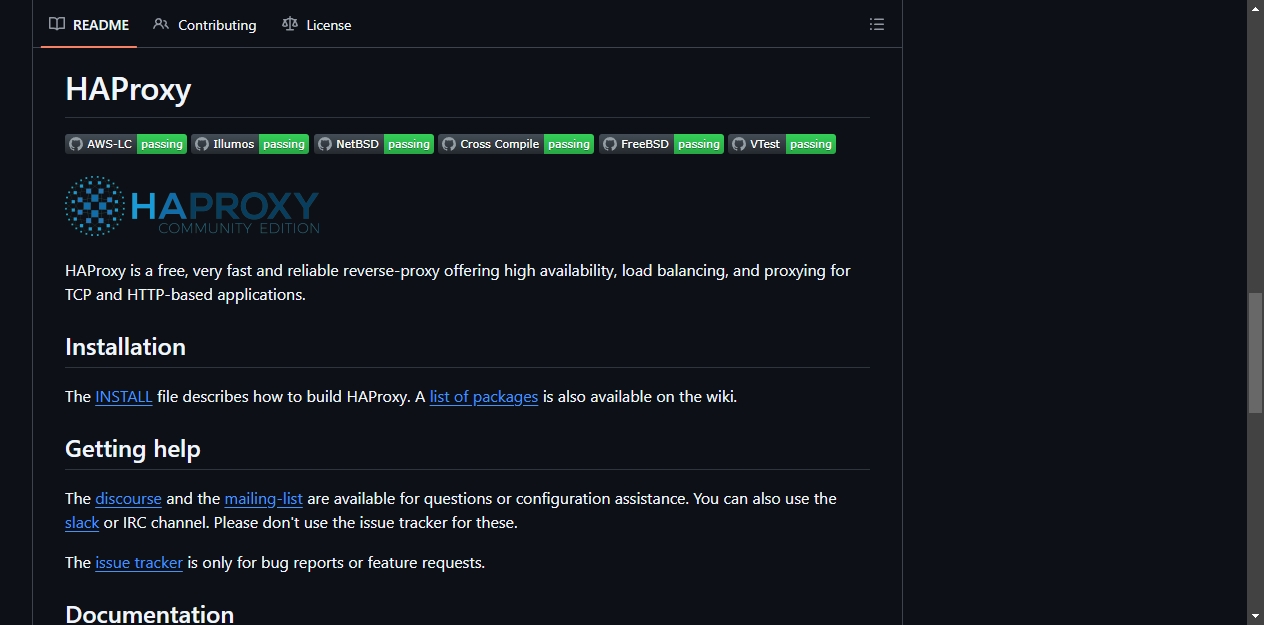Click the Cross Compile passing badge
This screenshot has height=625, width=1264.
tap(516, 144)
